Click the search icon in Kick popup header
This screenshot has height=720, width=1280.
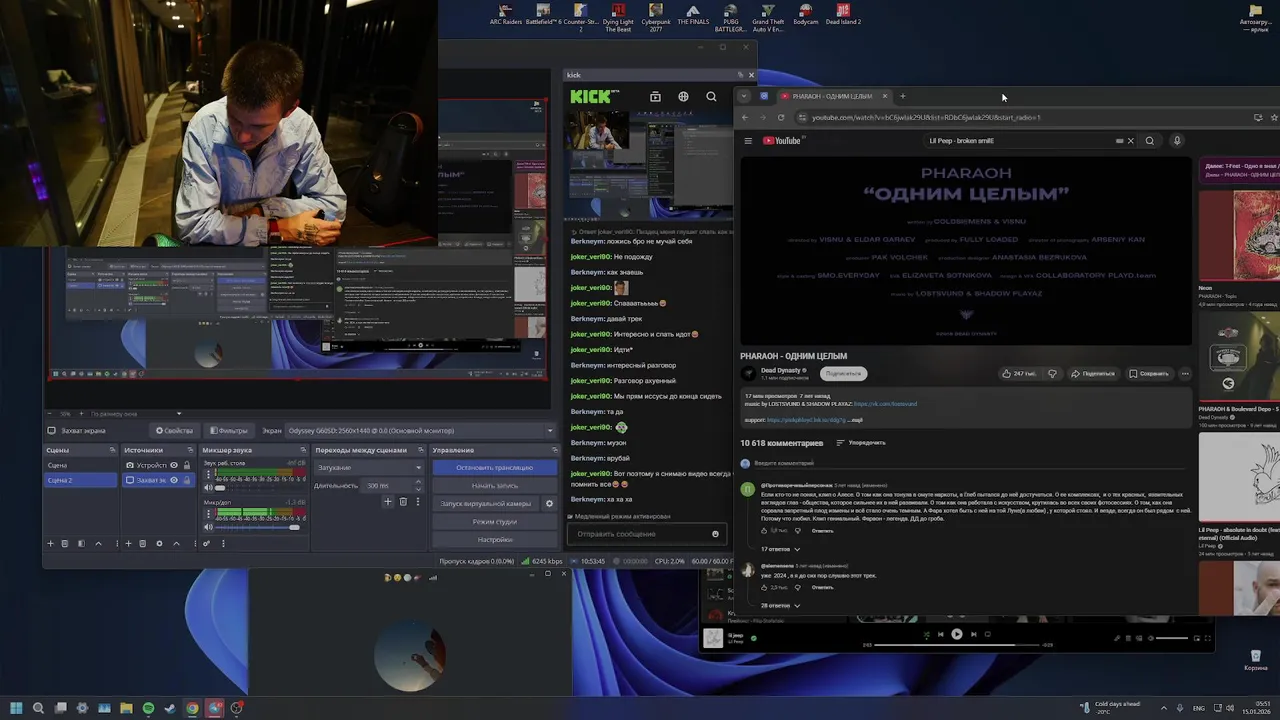click(711, 97)
